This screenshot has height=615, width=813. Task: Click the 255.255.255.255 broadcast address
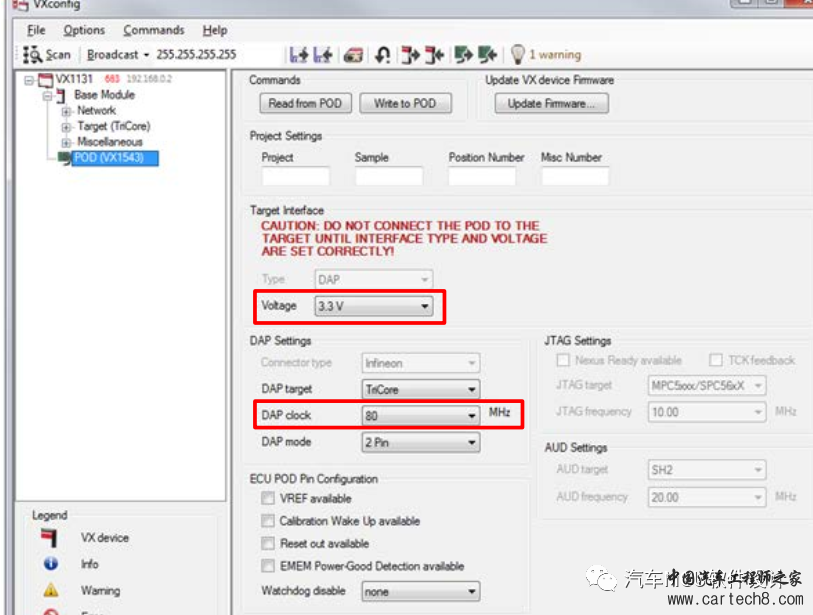[196, 54]
